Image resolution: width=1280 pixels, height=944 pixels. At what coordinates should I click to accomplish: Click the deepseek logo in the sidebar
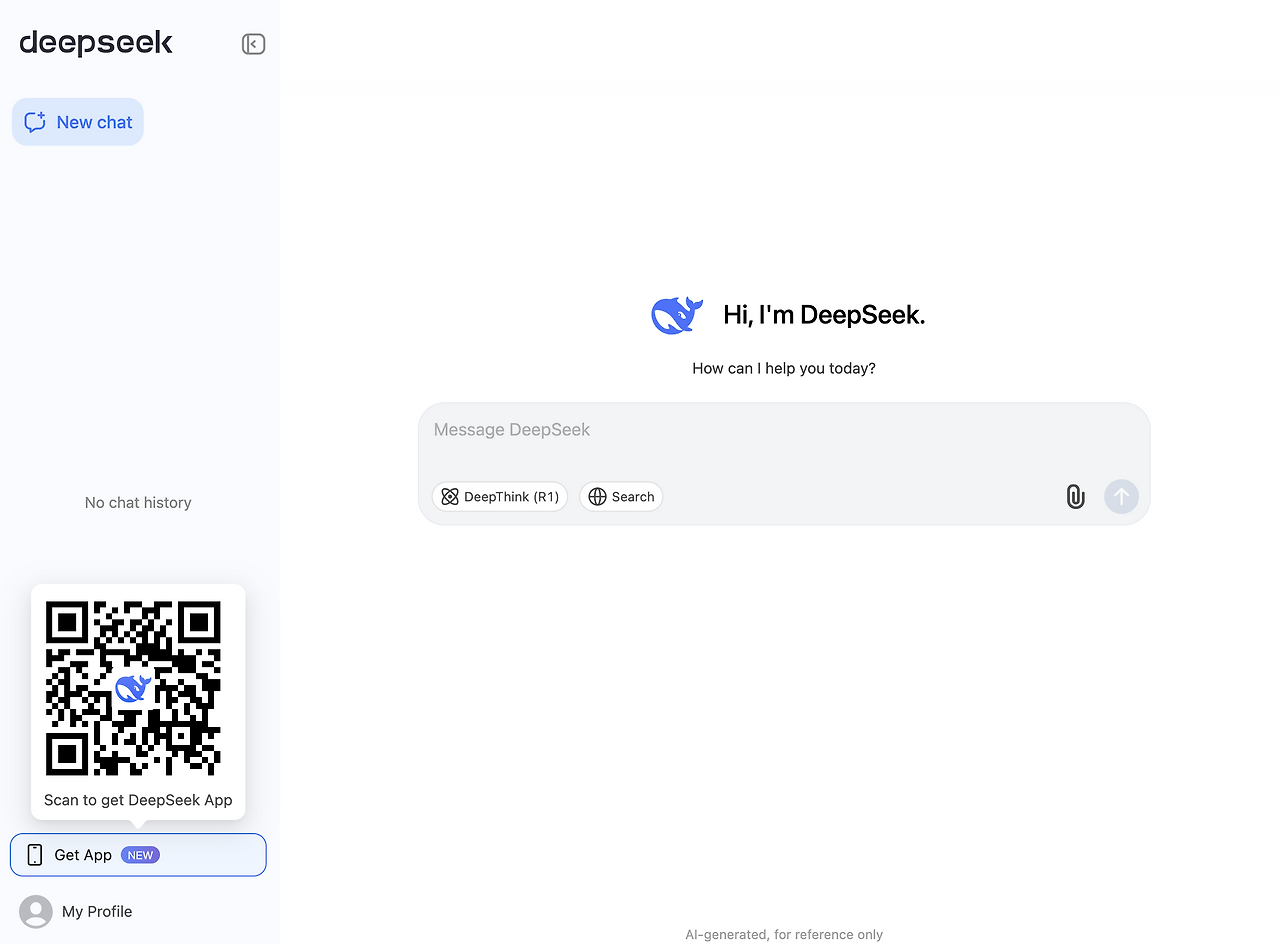96,43
